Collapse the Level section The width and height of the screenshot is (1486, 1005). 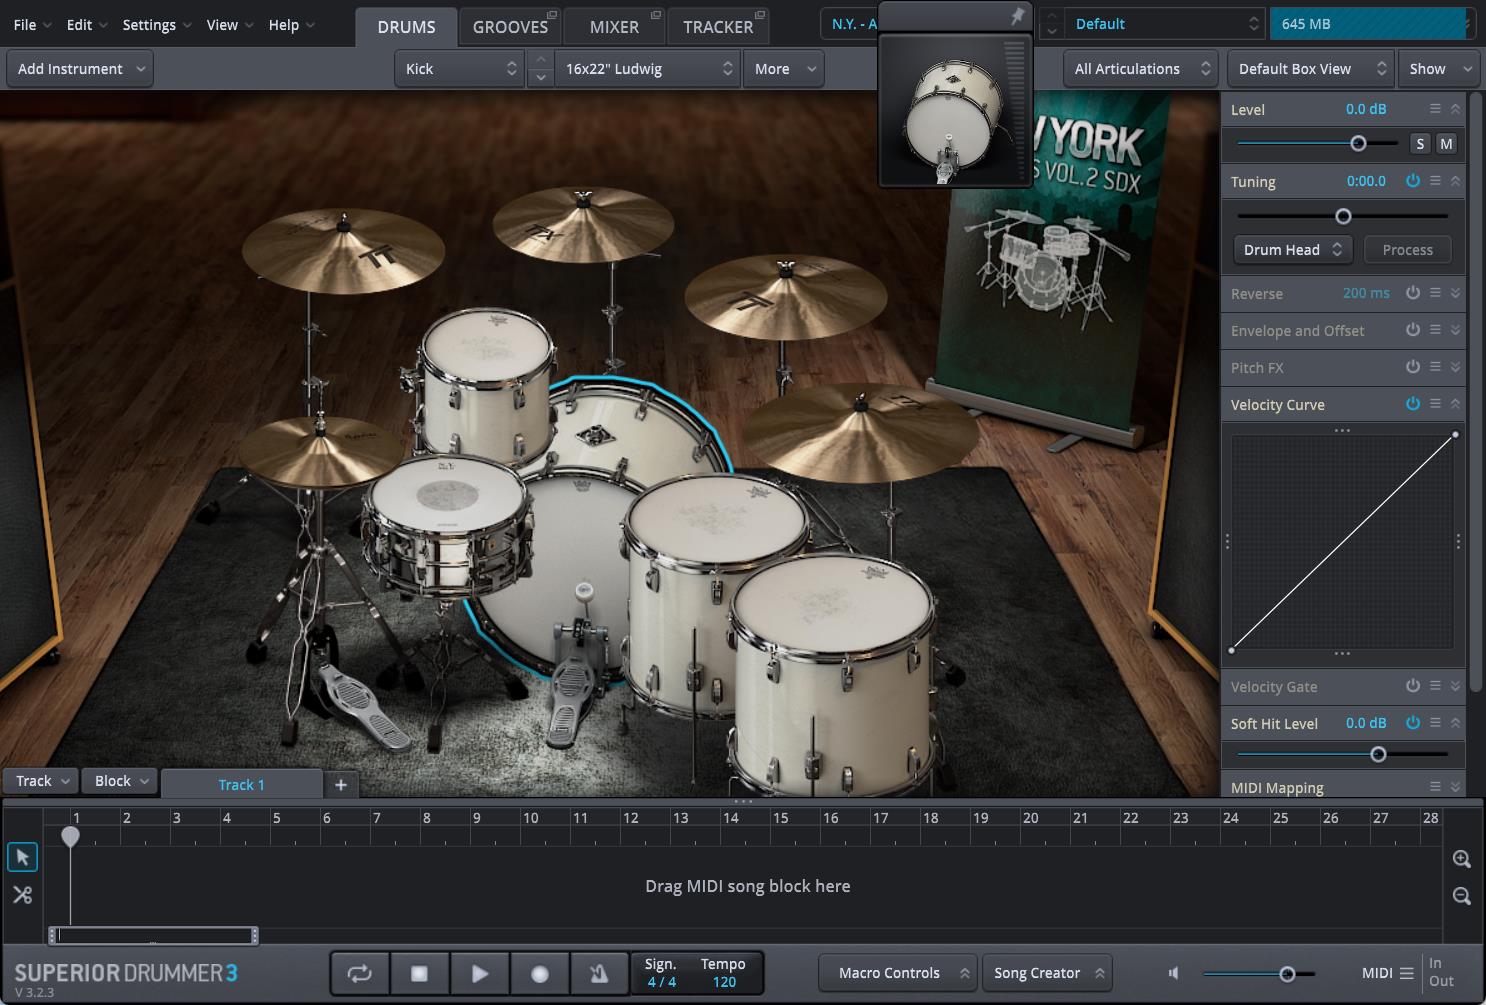(x=1456, y=109)
